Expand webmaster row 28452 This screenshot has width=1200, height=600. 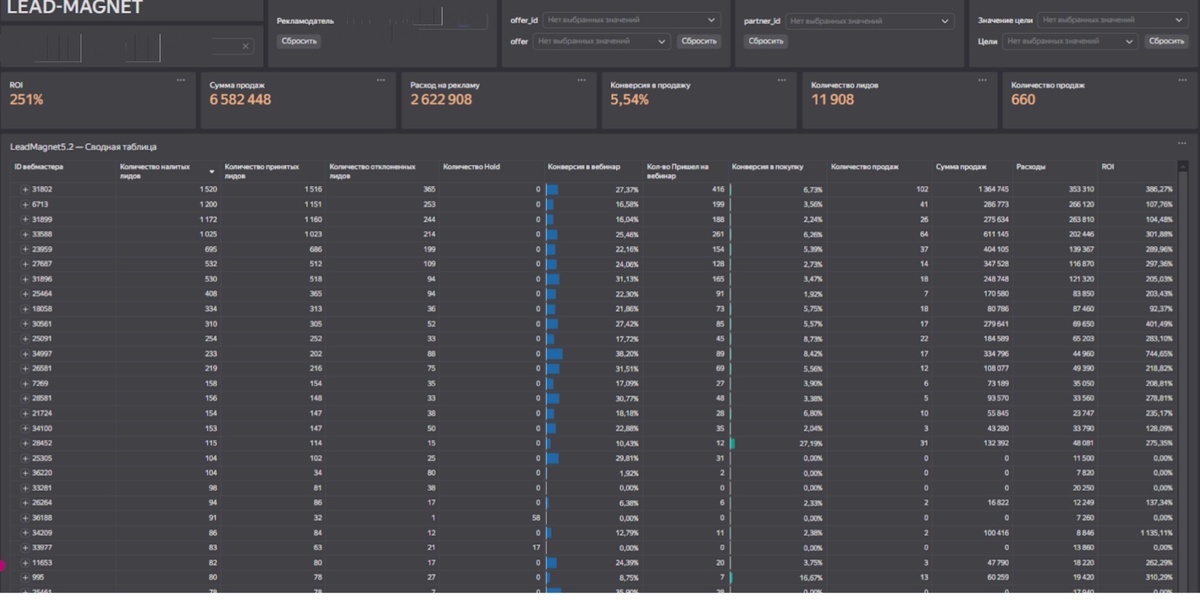(x=25, y=443)
